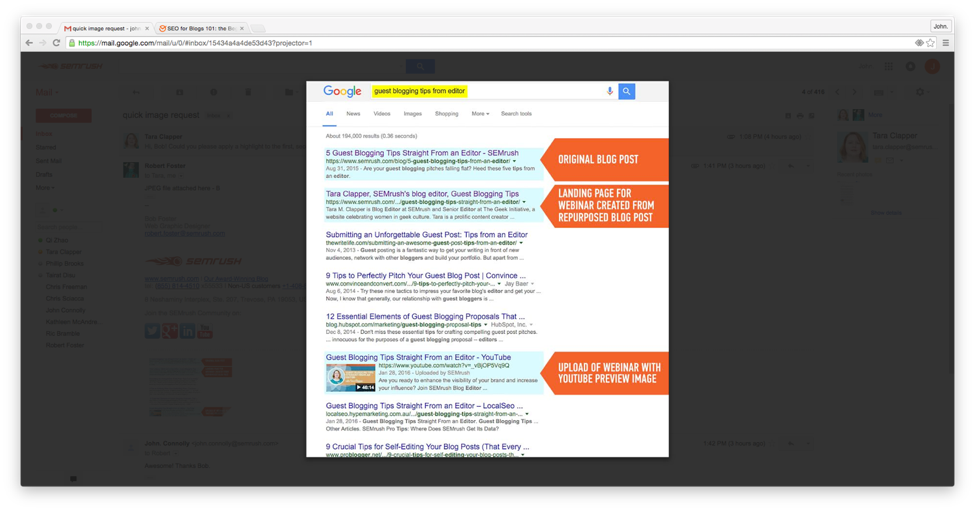Click Search tools in Google results
This screenshot has height=511, width=975.
516,114
